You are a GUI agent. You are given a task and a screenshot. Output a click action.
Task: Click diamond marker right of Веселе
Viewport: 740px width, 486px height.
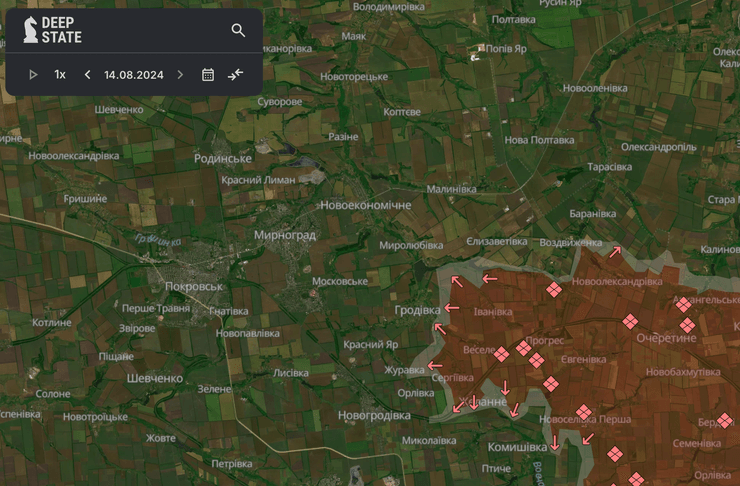(x=502, y=354)
